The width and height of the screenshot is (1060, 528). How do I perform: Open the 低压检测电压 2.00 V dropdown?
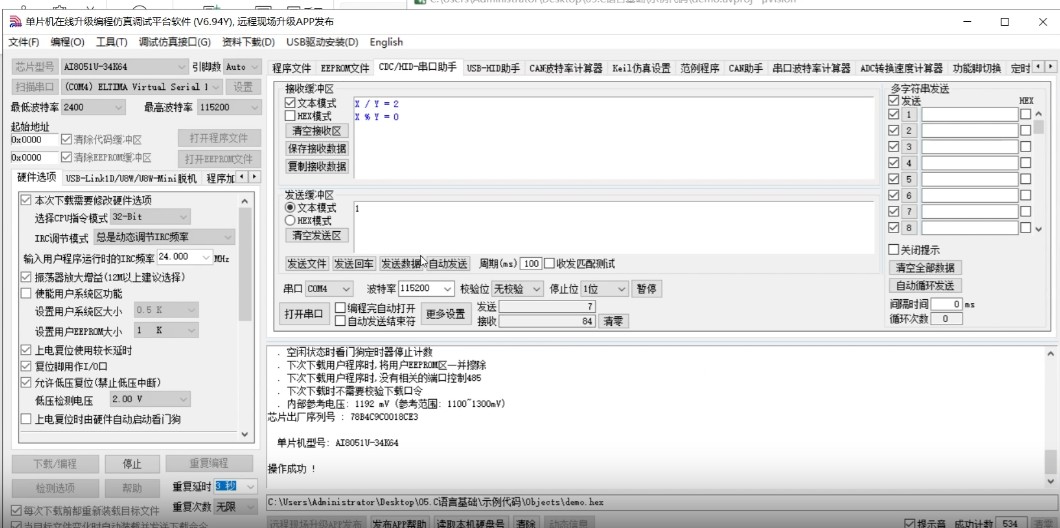pos(150,399)
